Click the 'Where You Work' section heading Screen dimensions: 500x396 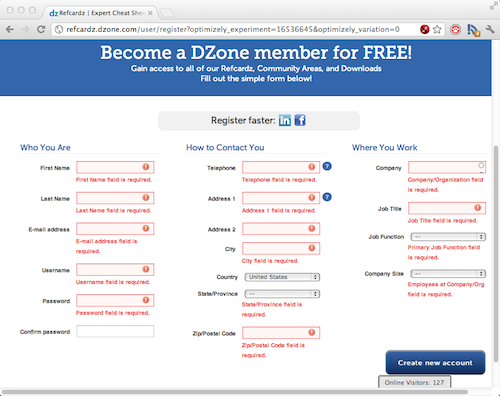(385, 147)
